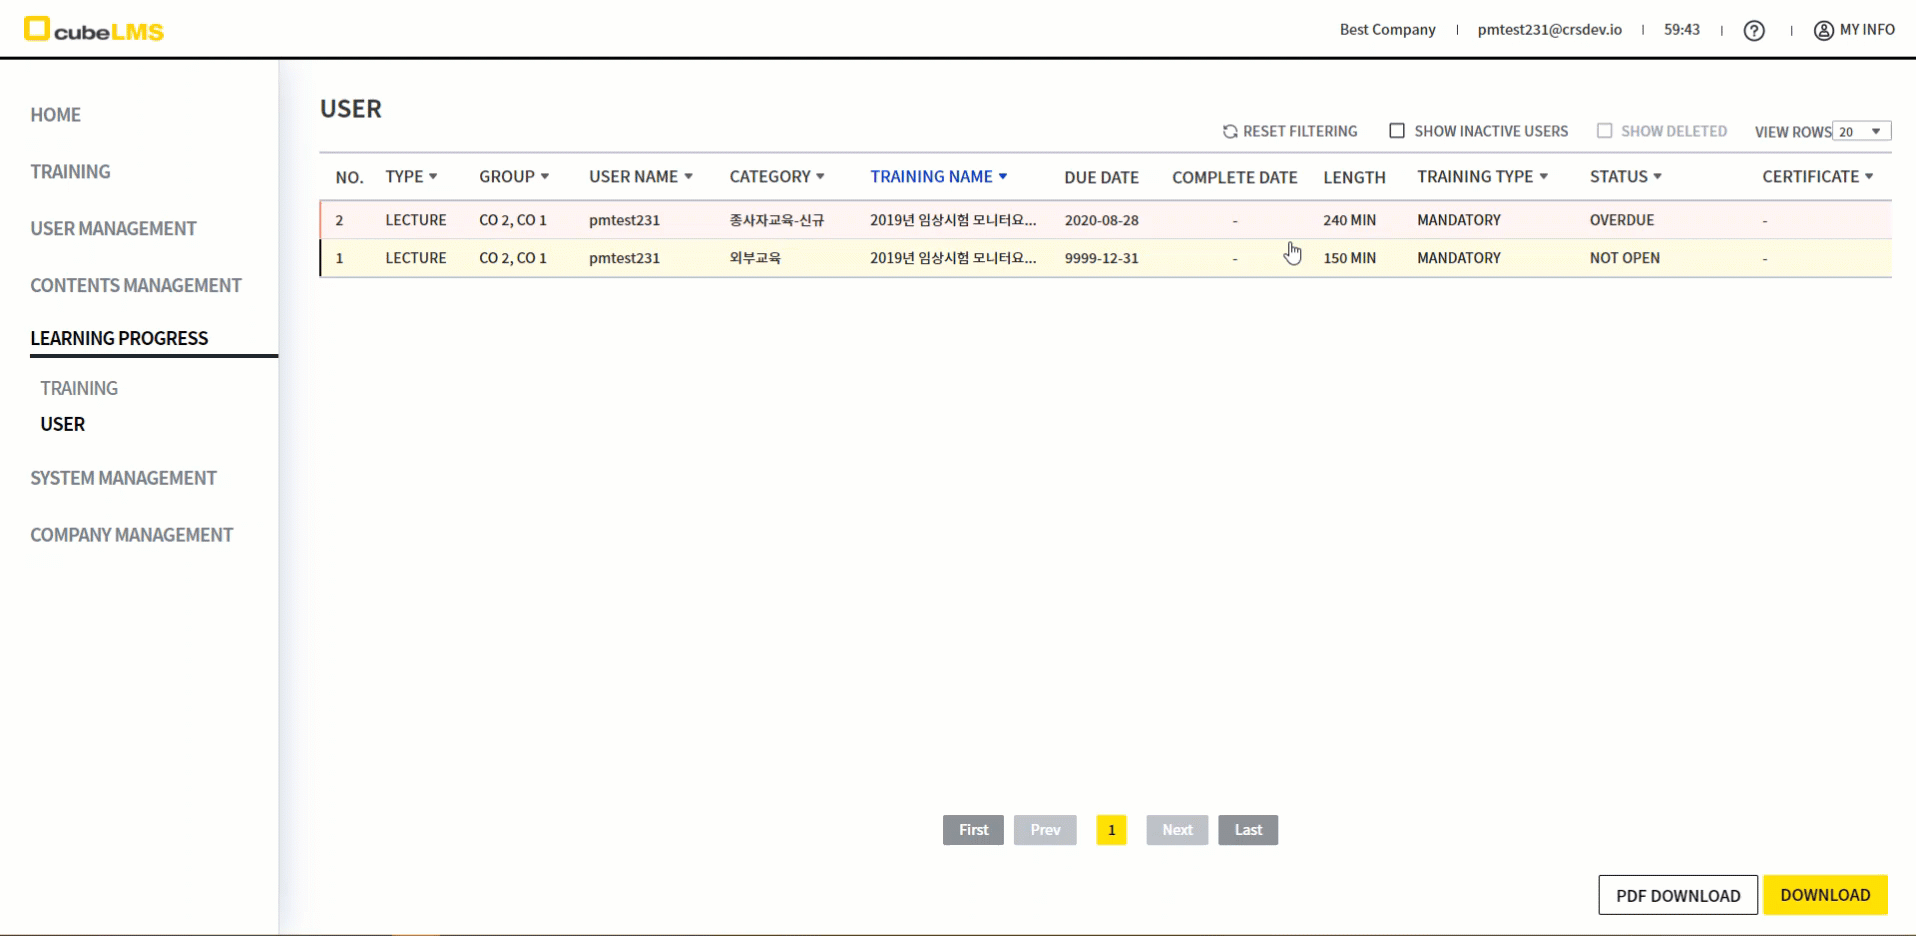Click the PDF DOWNLOAD button
Screen dimensions: 1916x936
pos(1677,895)
